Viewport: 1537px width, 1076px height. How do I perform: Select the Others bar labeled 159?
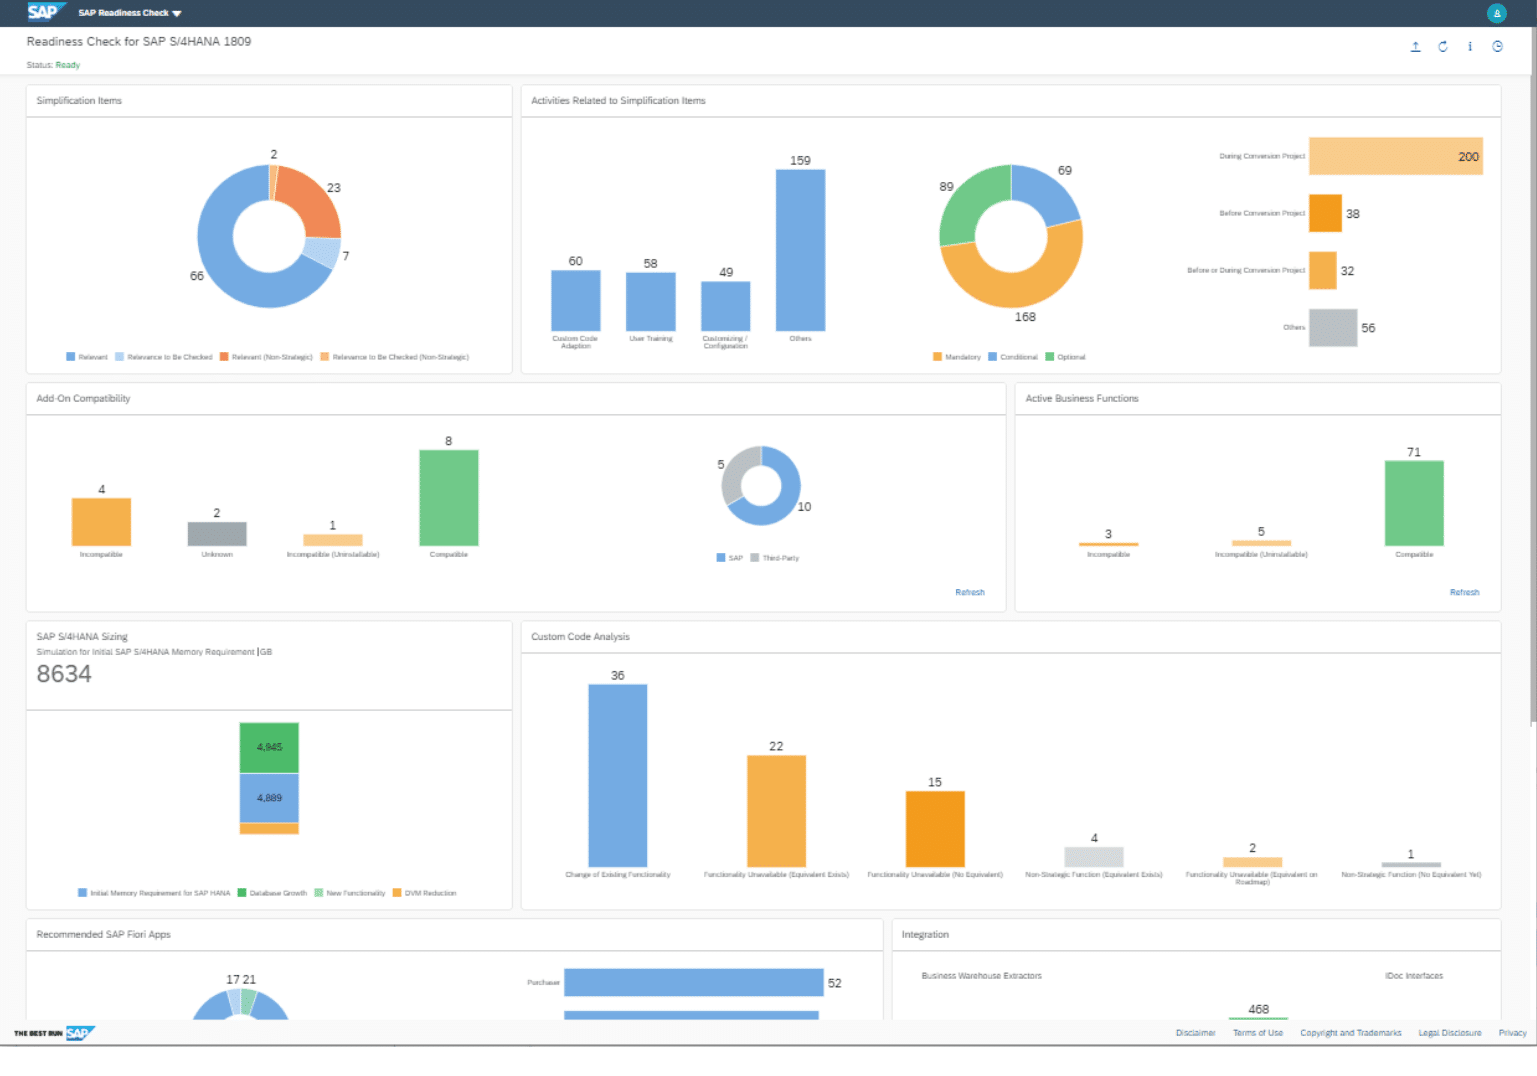pos(800,250)
